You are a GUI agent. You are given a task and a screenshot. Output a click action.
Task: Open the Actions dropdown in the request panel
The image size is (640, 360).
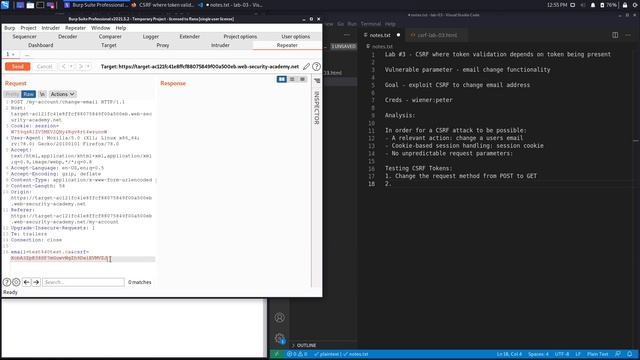62,94
